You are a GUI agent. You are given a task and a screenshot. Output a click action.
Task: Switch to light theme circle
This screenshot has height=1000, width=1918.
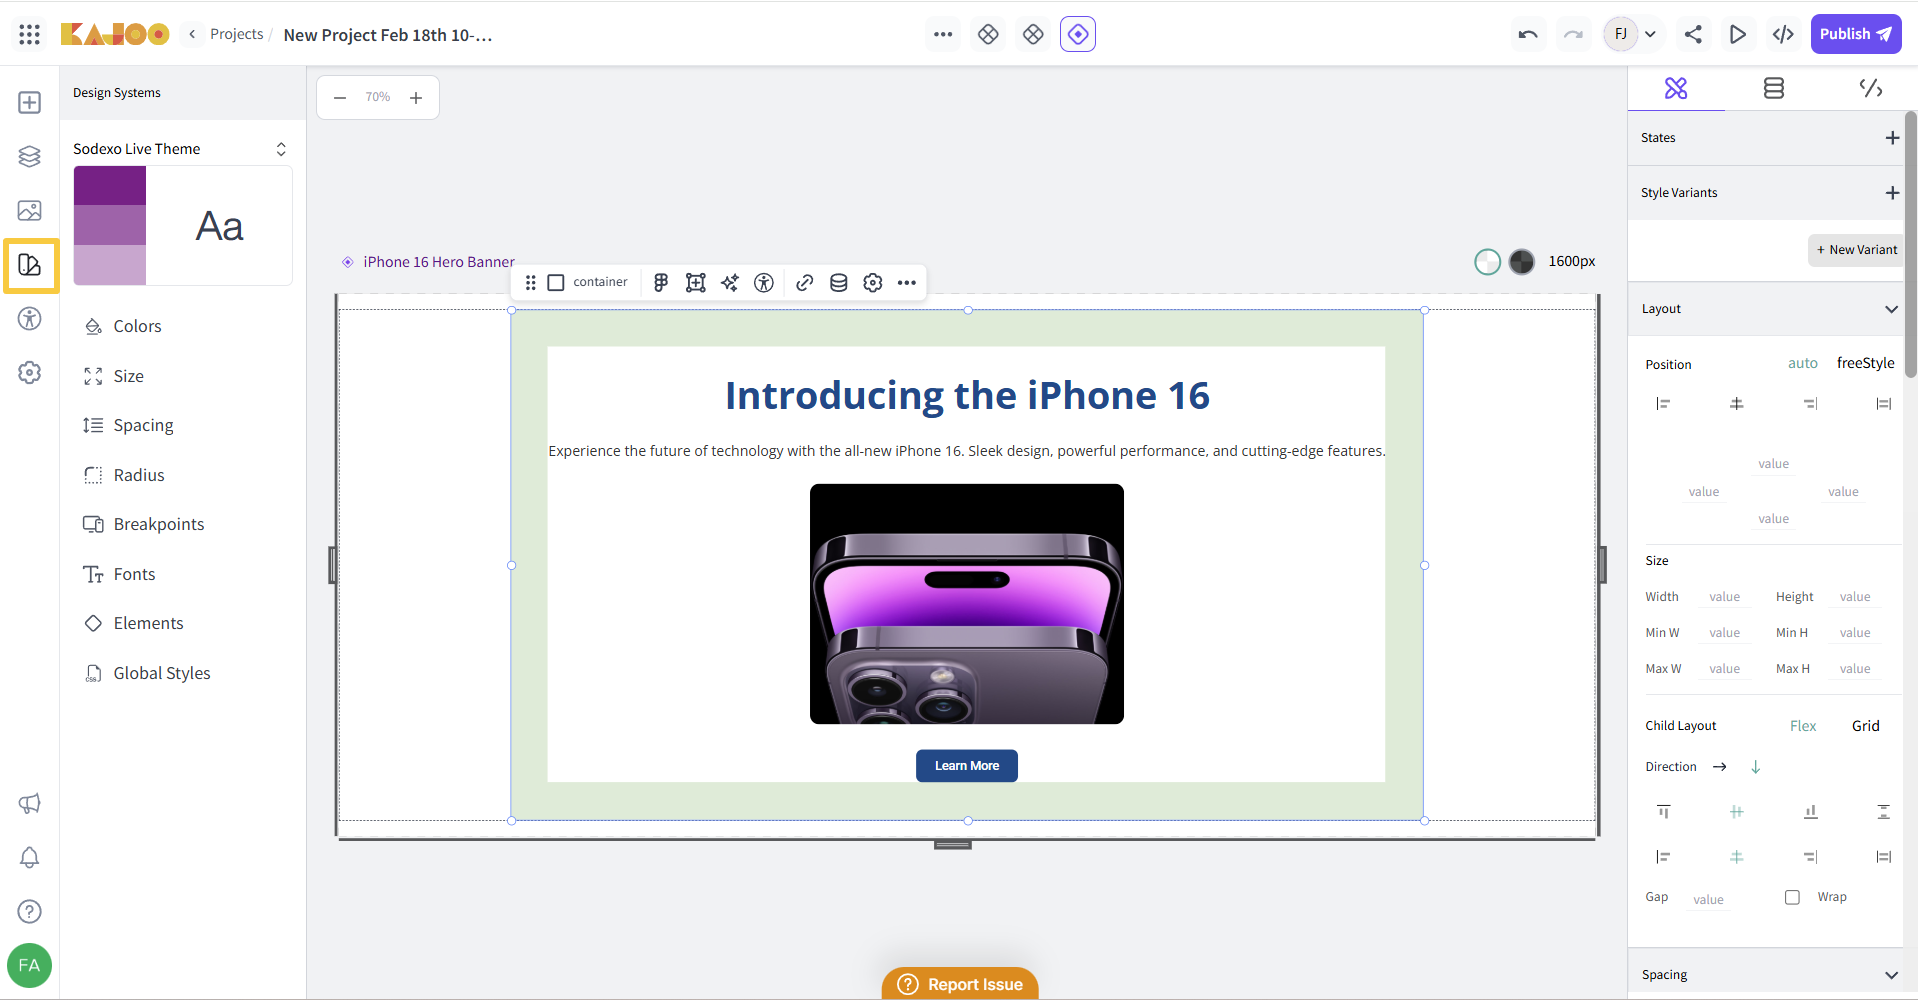(1487, 262)
